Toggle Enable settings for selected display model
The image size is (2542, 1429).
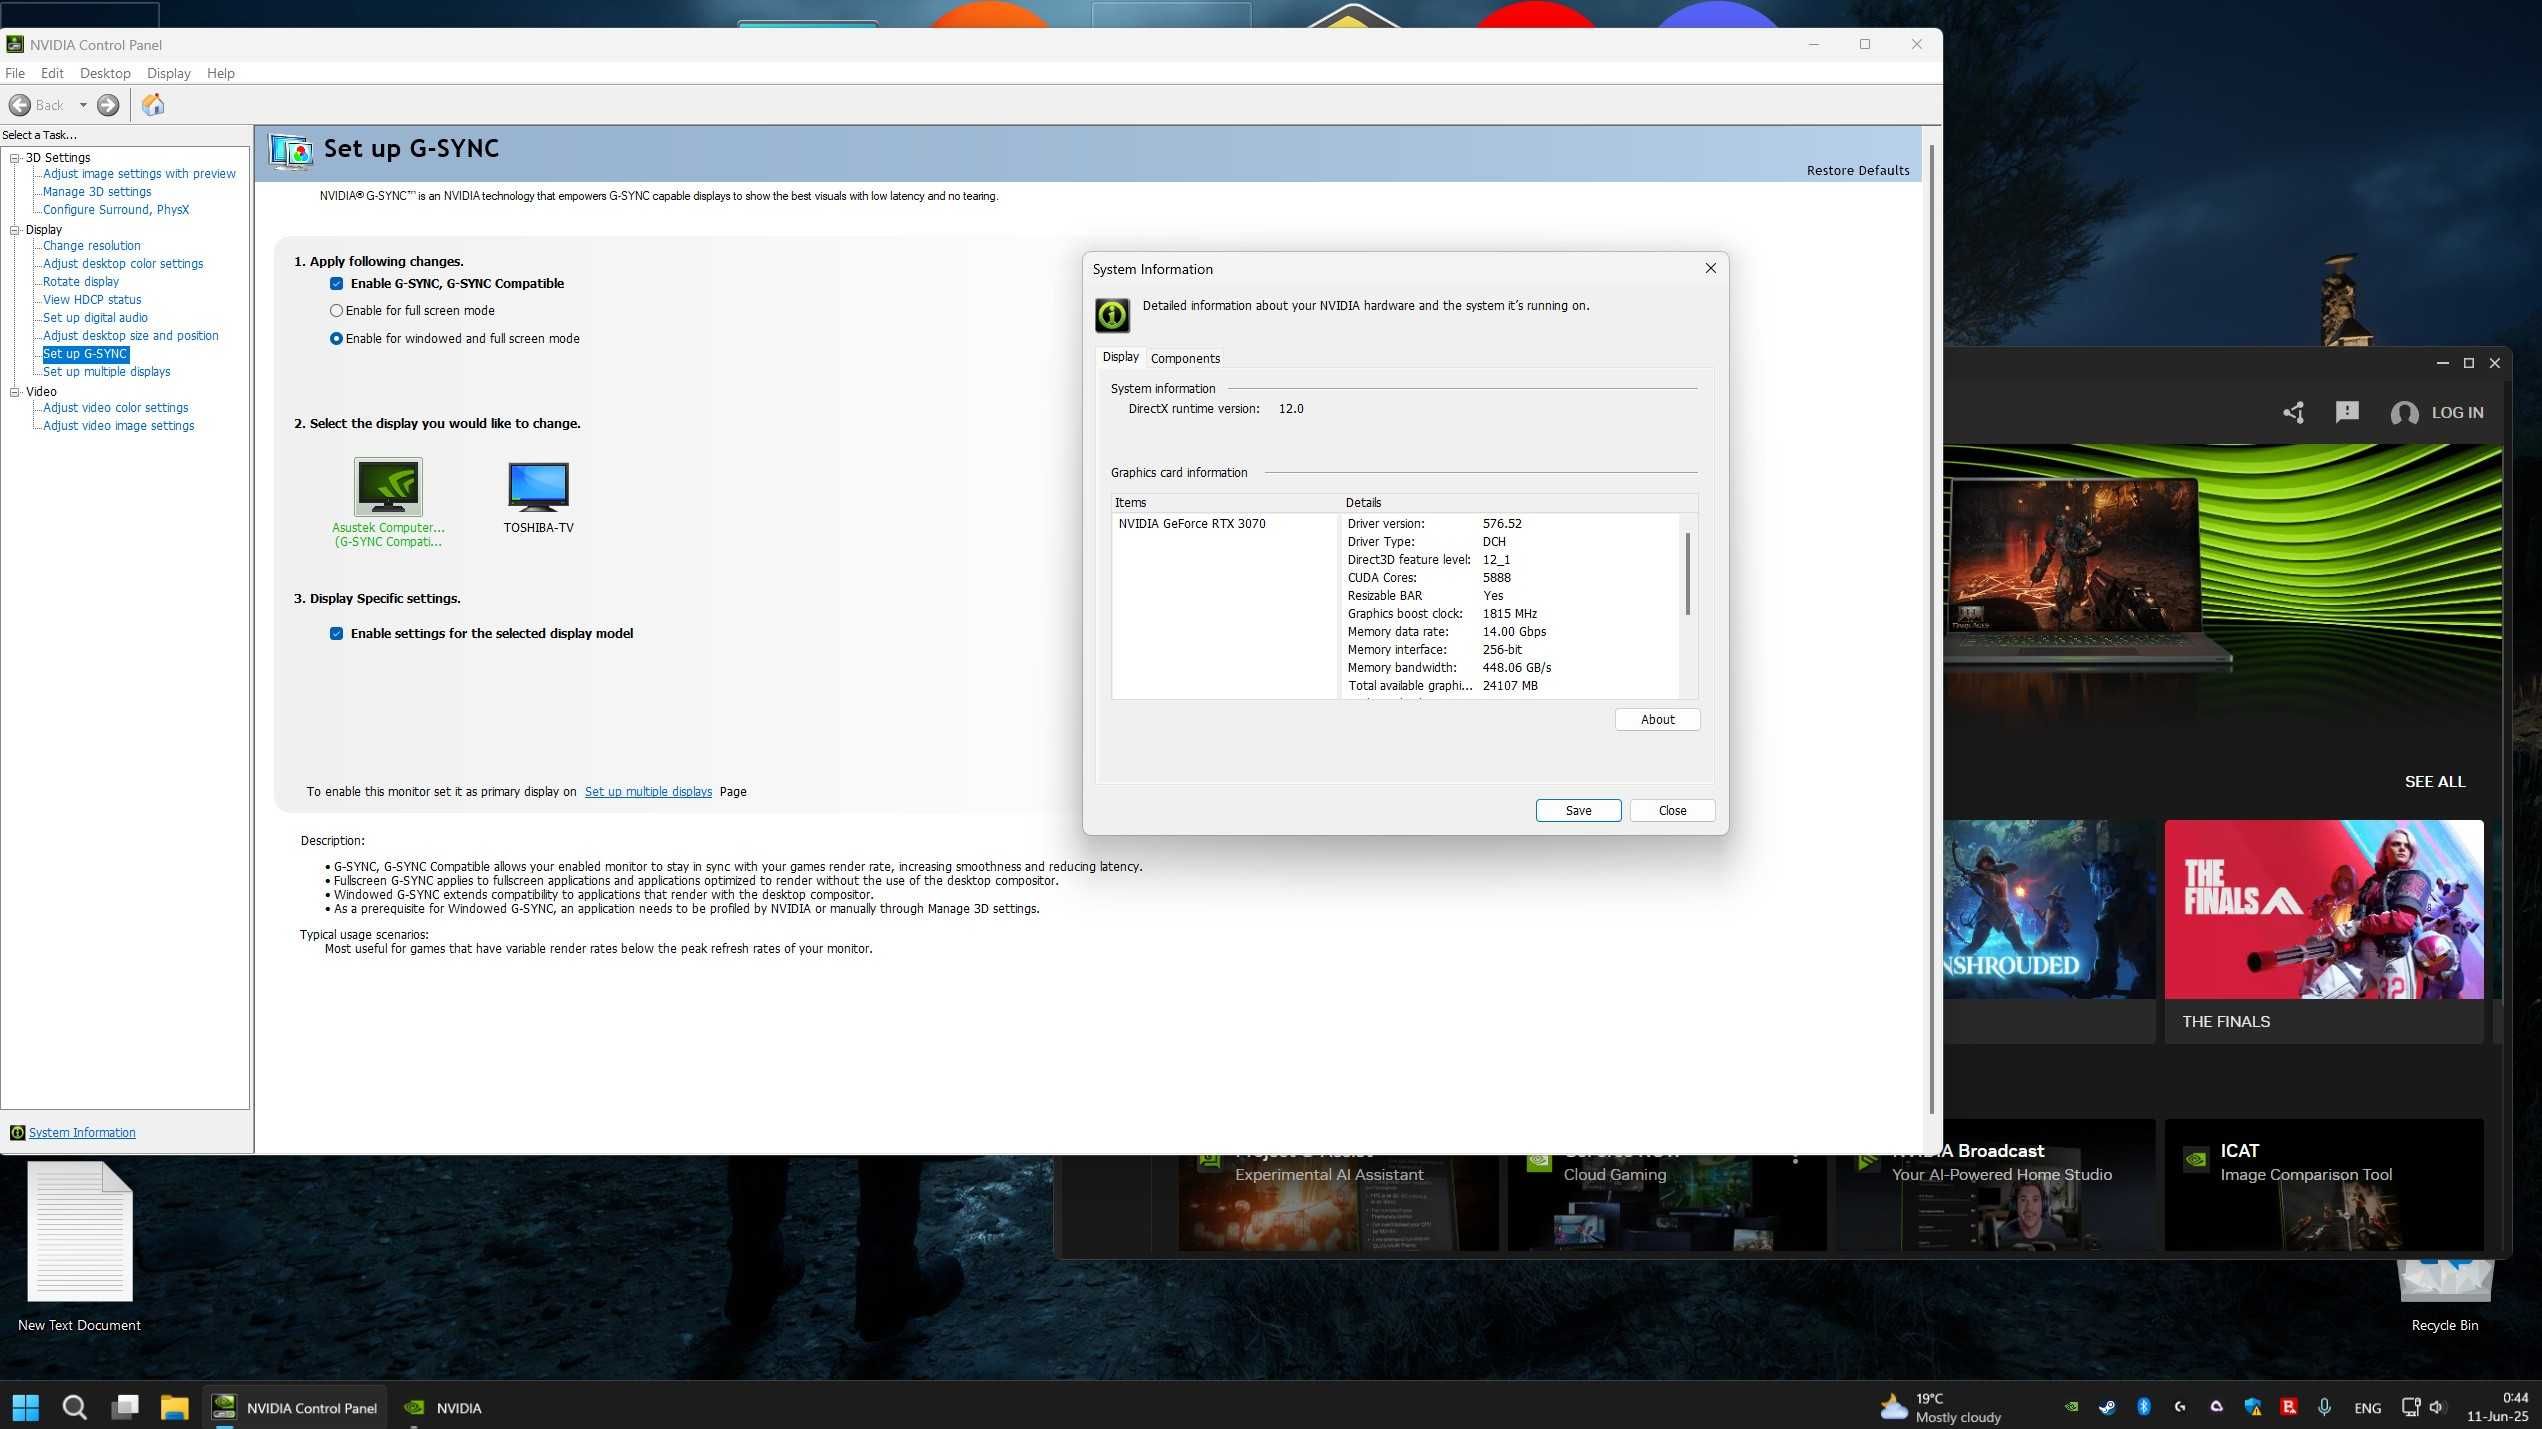337,634
